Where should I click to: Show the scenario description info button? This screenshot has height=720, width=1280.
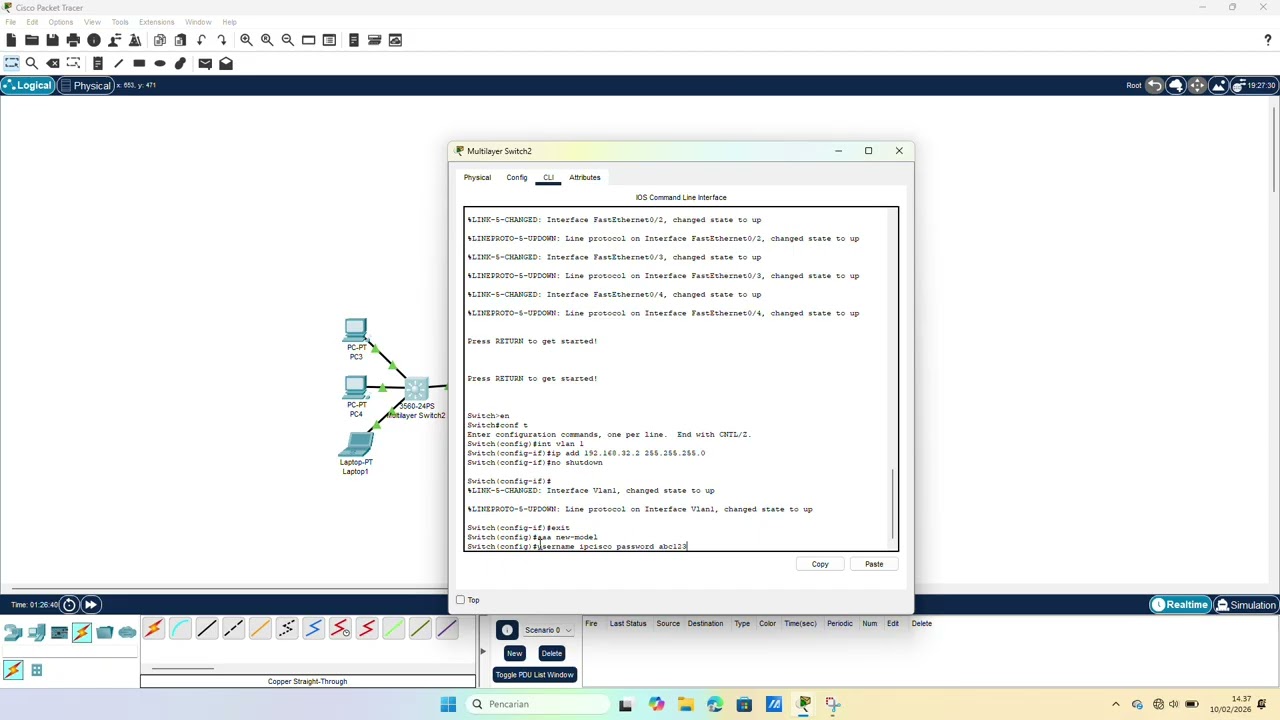click(x=507, y=630)
